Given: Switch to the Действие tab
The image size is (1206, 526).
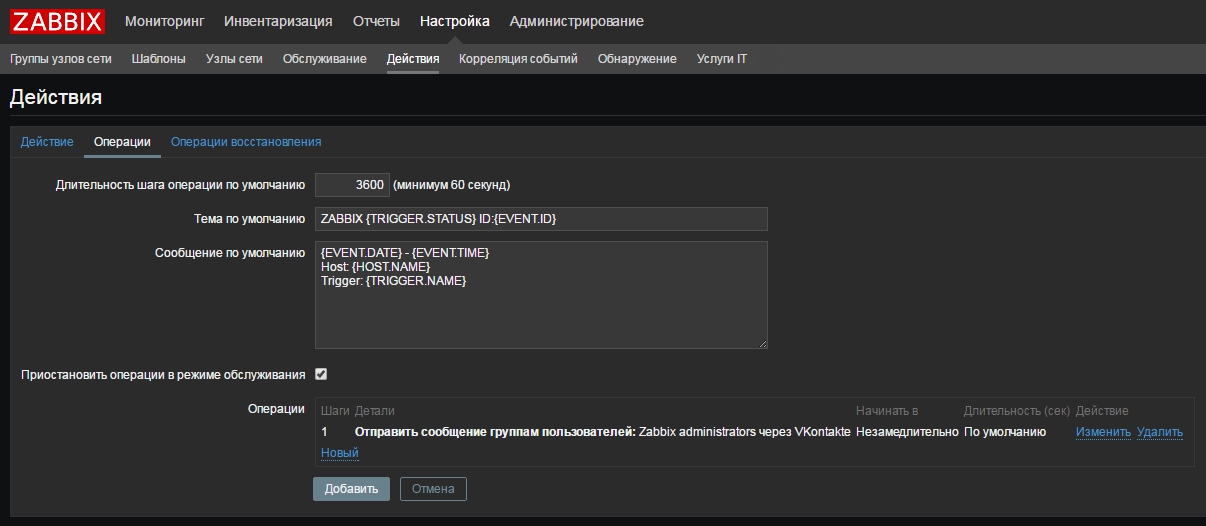Looking at the screenshot, I should [47, 142].
